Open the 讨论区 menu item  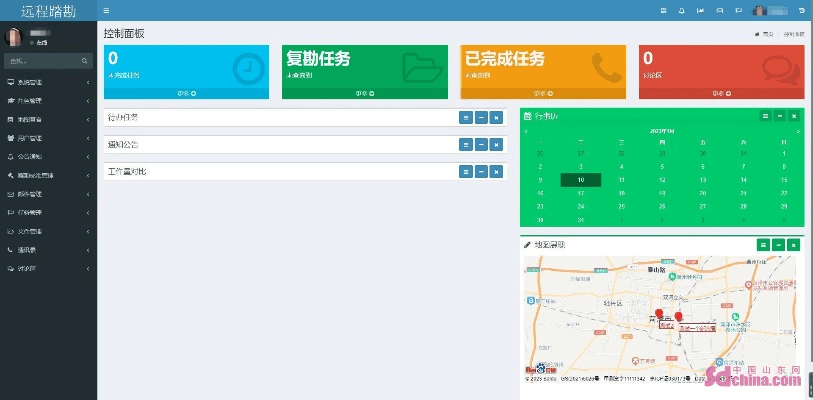(48, 269)
